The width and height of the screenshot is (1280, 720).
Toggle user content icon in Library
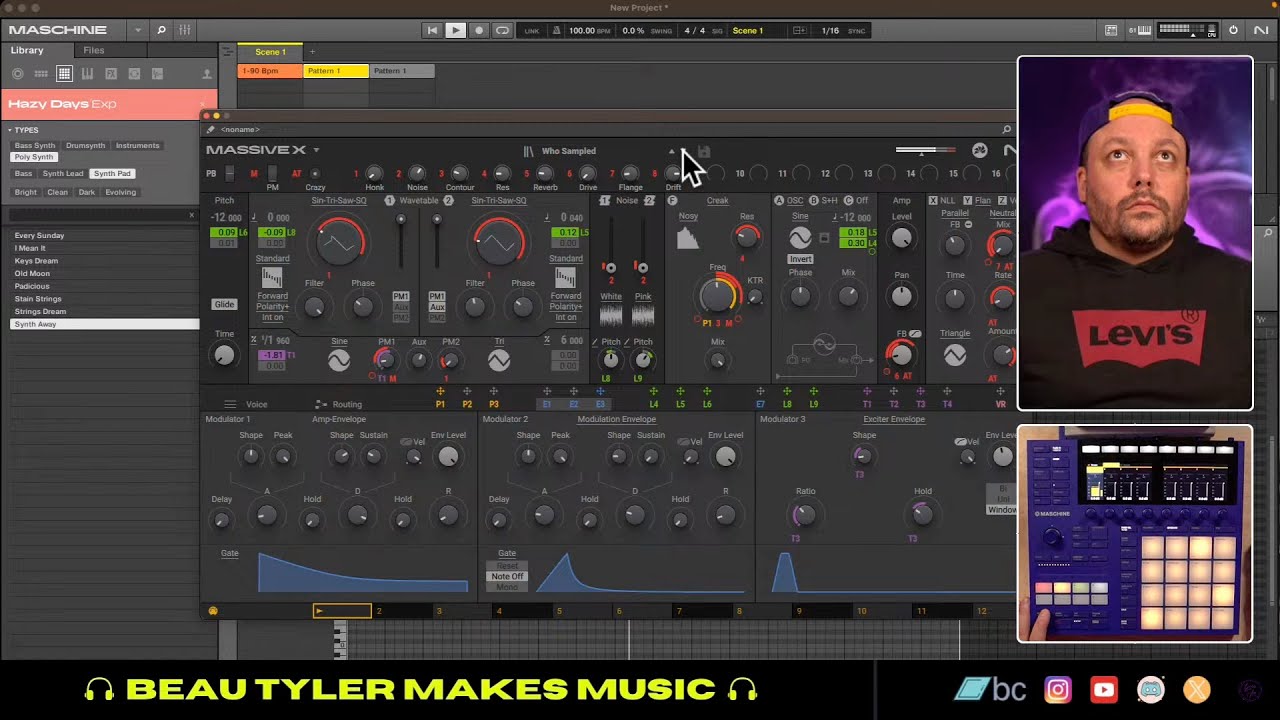(207, 74)
